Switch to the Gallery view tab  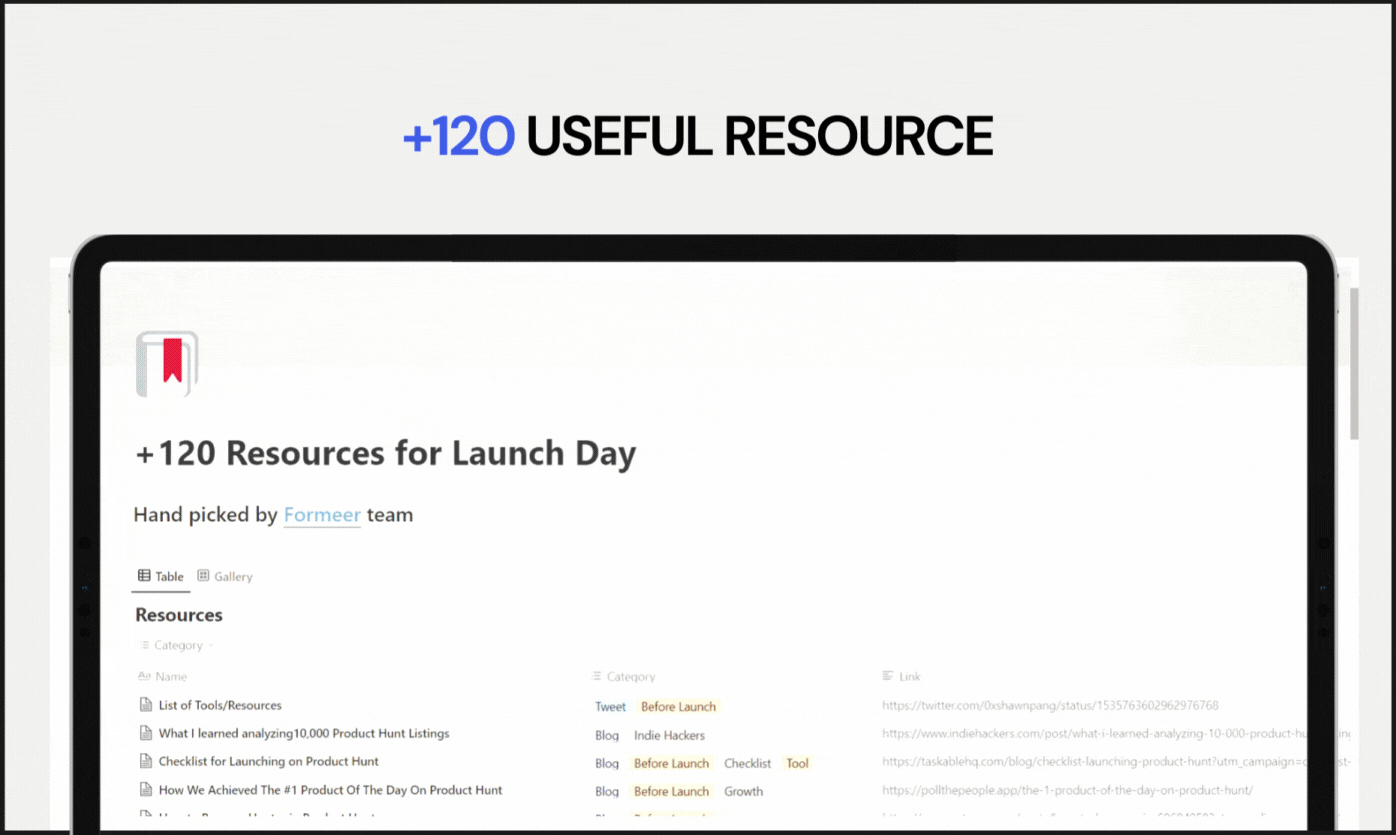tap(225, 576)
